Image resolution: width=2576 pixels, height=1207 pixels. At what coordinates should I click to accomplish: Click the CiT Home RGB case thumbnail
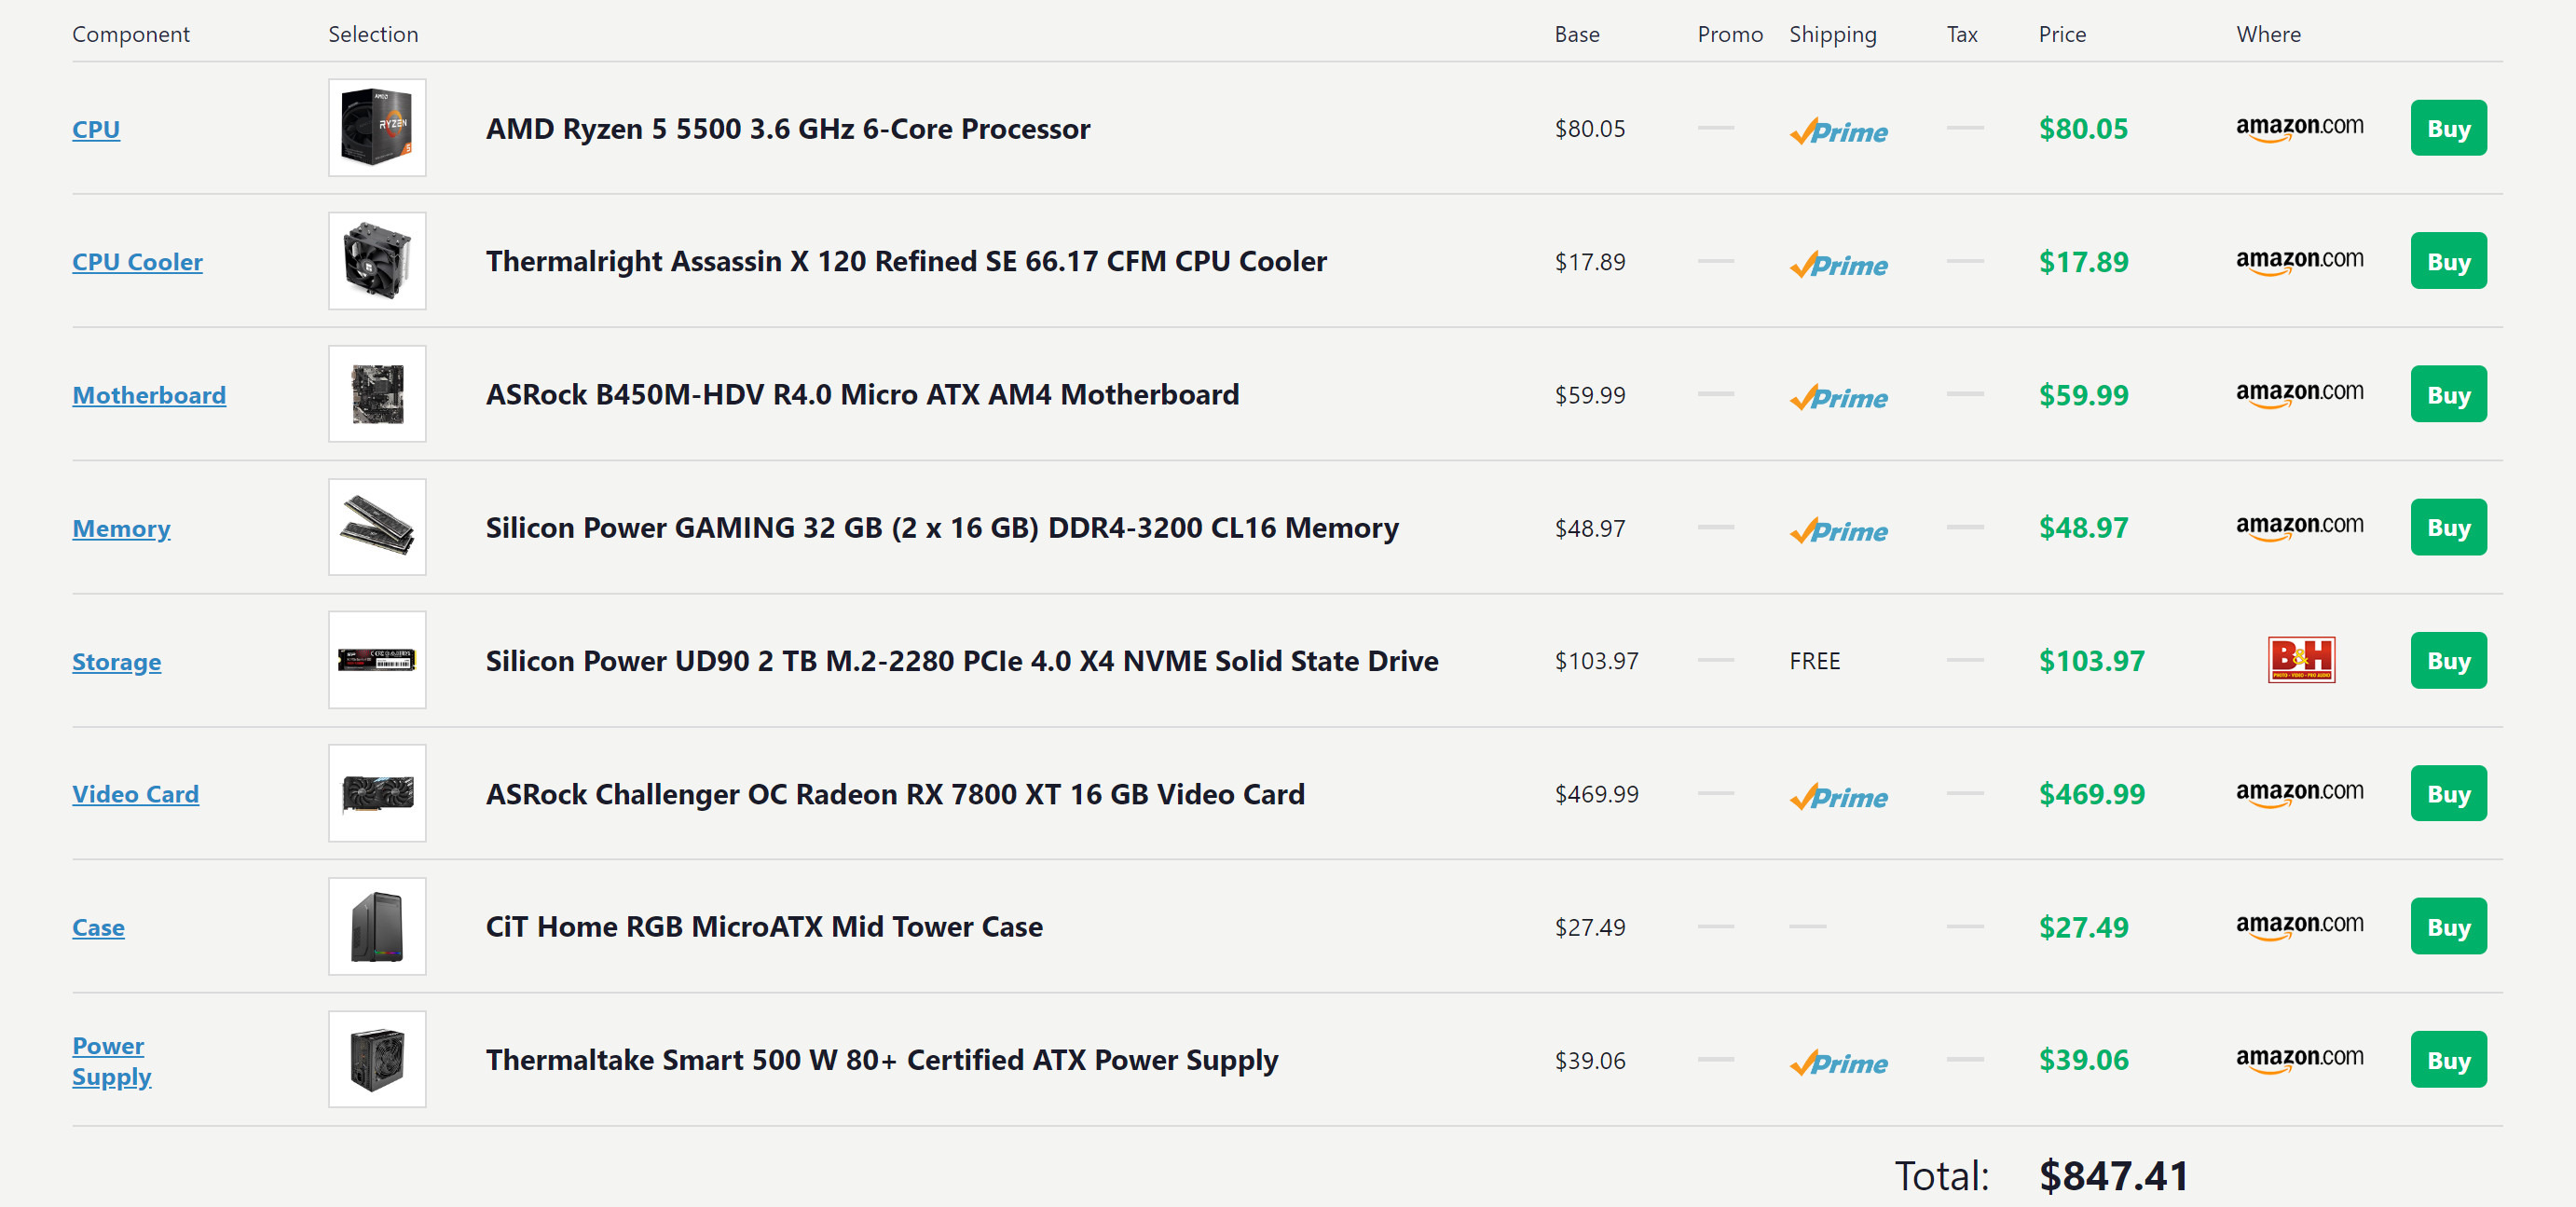tap(377, 926)
